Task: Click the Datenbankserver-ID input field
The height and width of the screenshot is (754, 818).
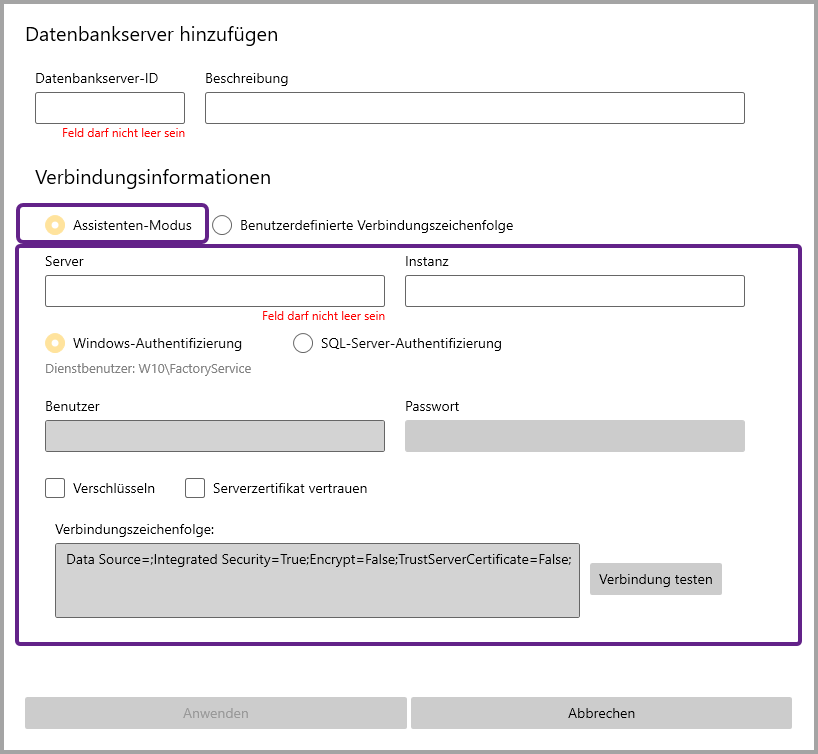Action: pos(110,108)
